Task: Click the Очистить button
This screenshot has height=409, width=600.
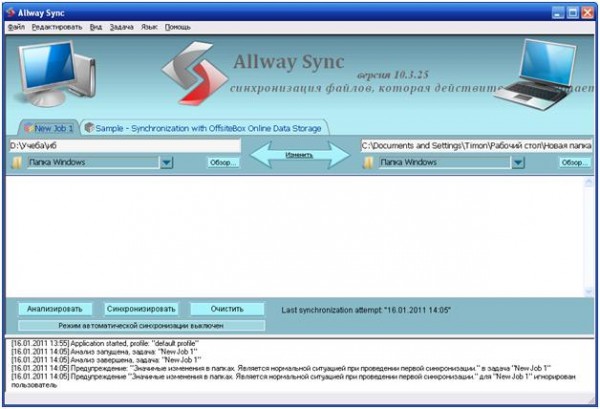Action: pyautogui.click(x=227, y=309)
